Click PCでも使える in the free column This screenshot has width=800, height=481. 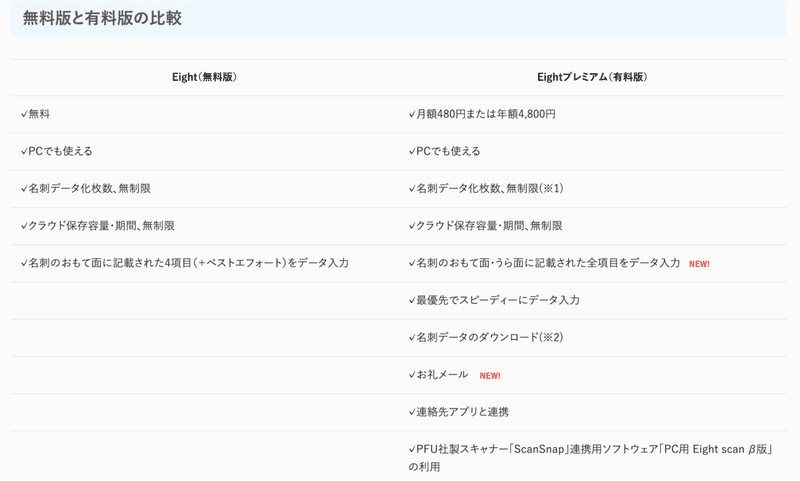(x=57, y=151)
